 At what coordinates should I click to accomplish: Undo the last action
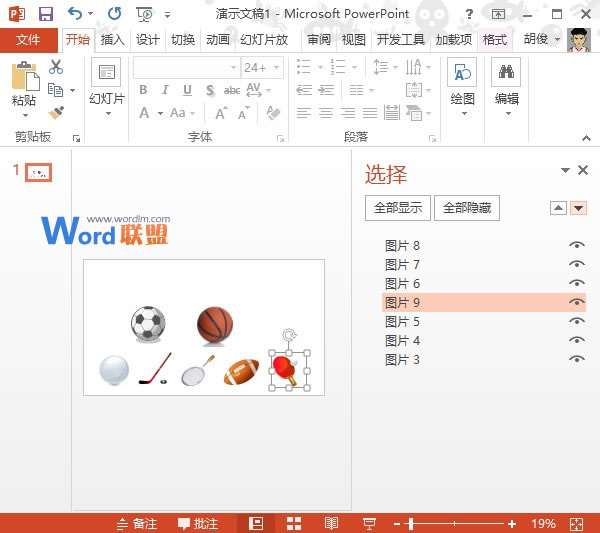click(75, 14)
